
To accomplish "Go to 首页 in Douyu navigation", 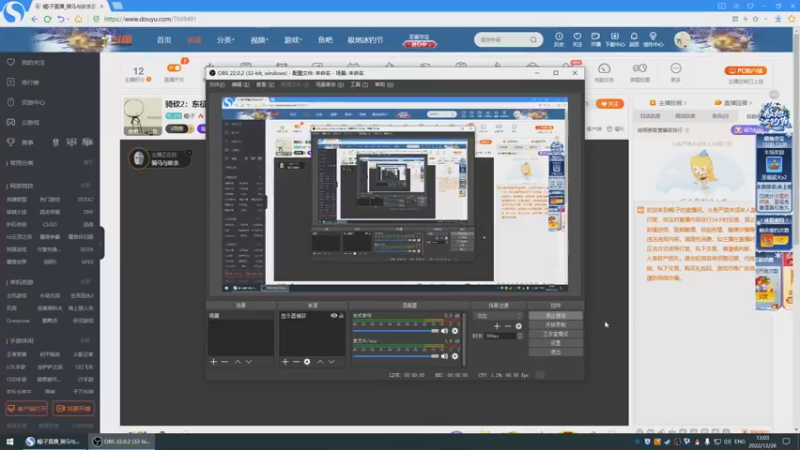I will [x=164, y=40].
